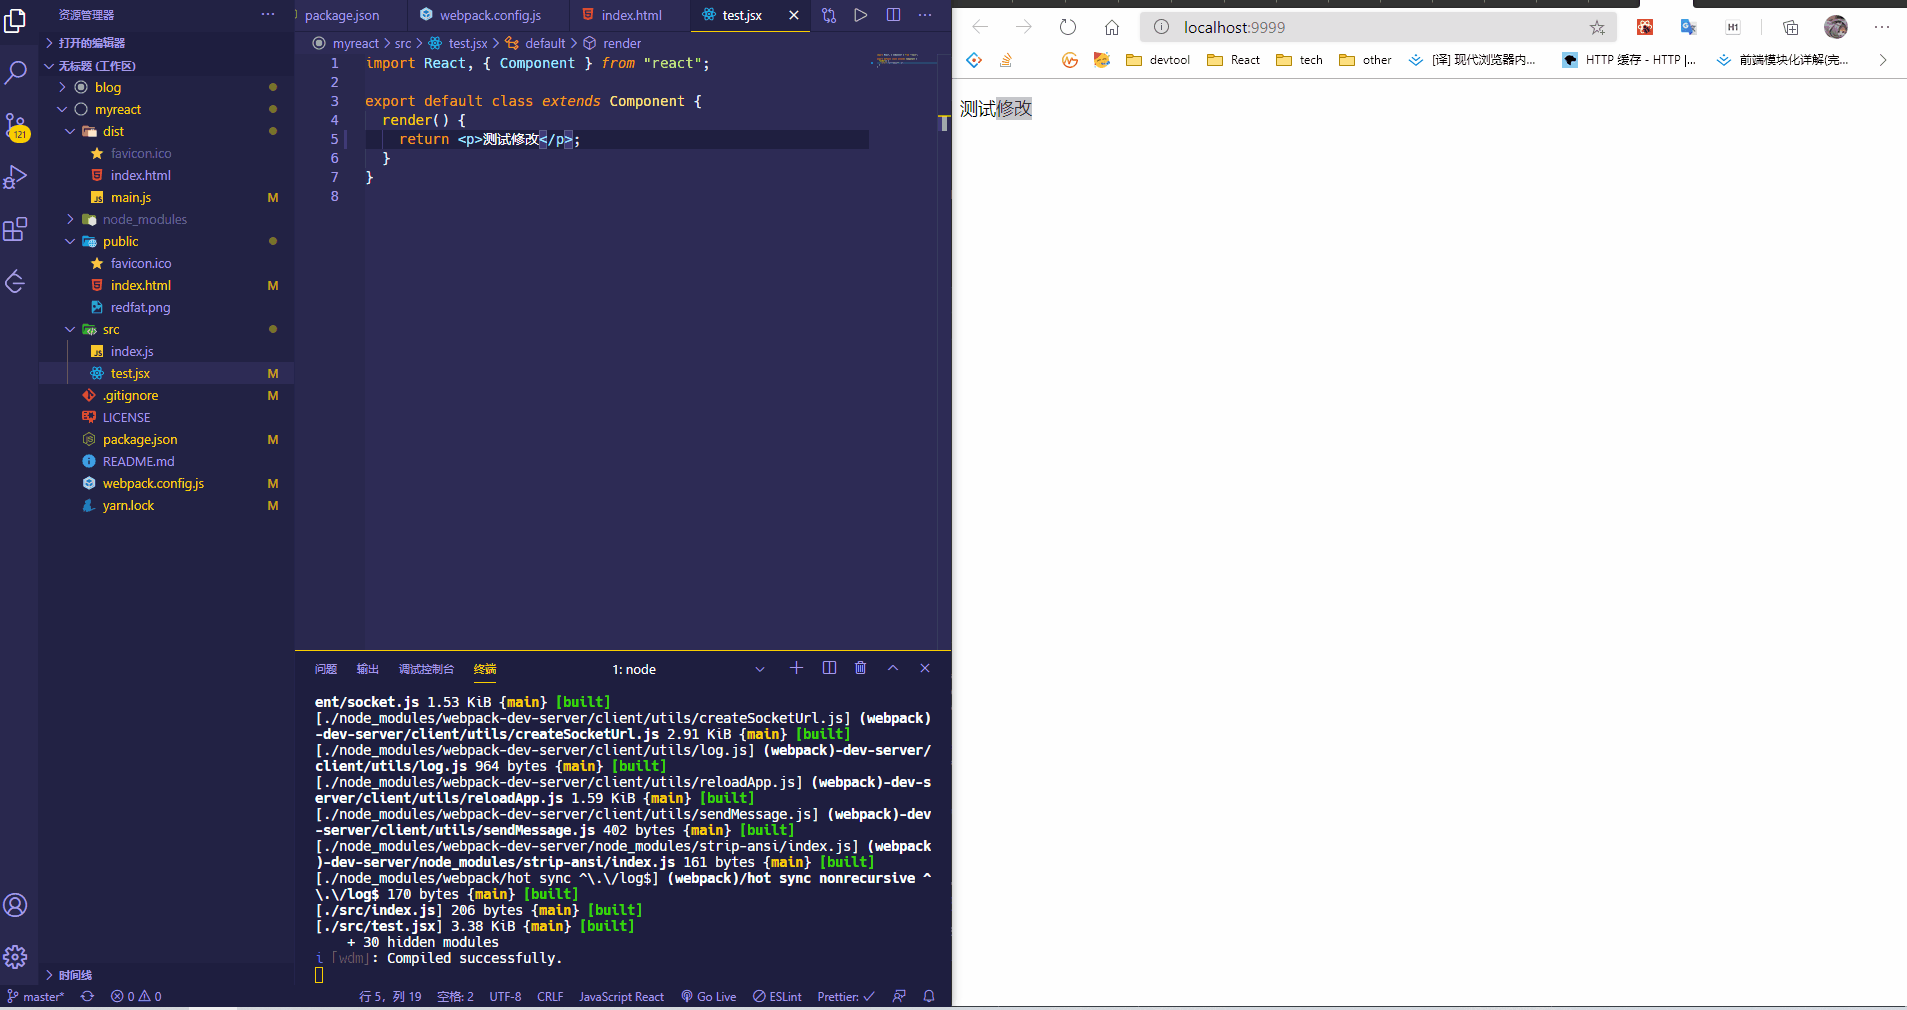
Task: Go back in the browser
Action: 980,27
